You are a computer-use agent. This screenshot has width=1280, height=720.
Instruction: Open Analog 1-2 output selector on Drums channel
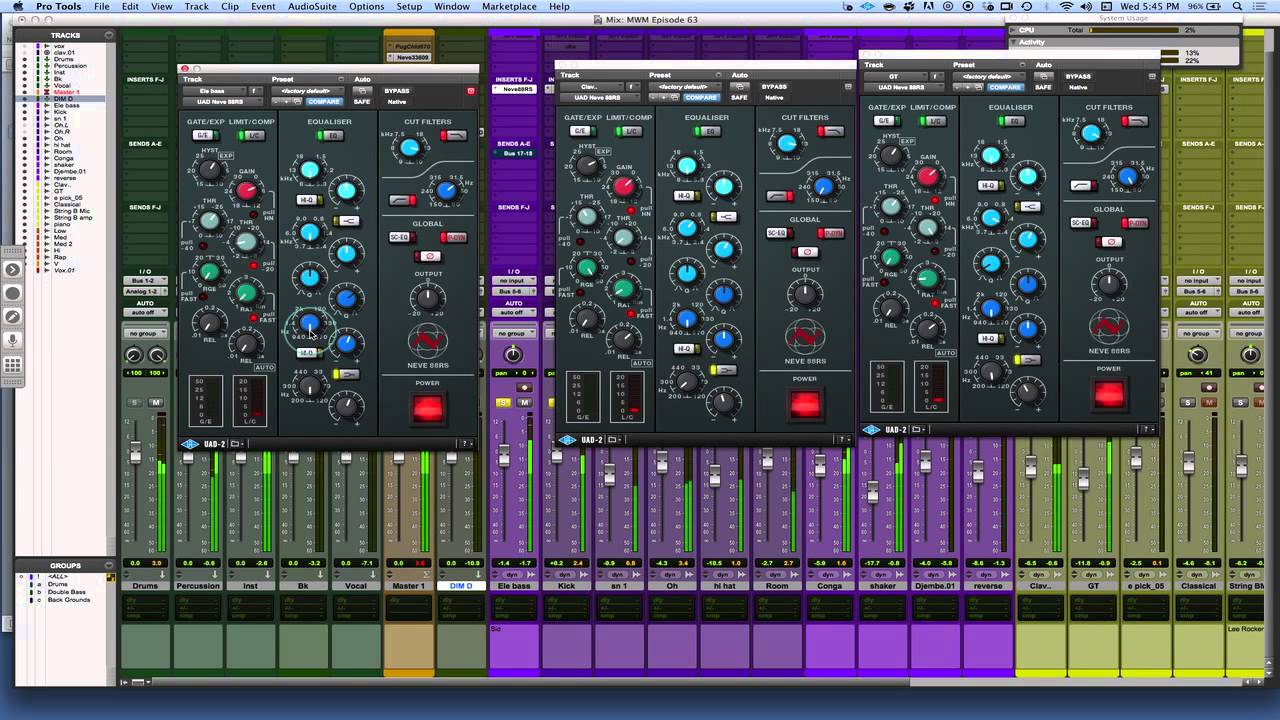pos(145,291)
